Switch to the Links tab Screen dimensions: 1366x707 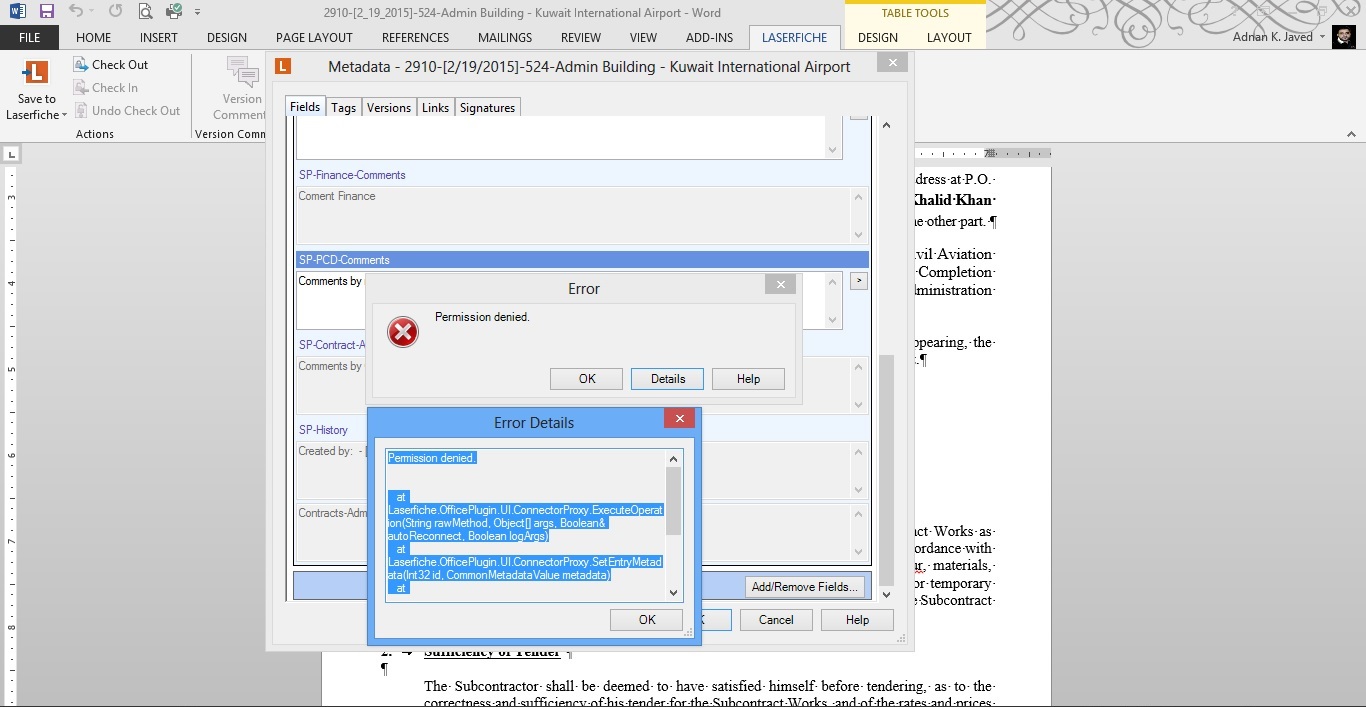click(x=435, y=107)
